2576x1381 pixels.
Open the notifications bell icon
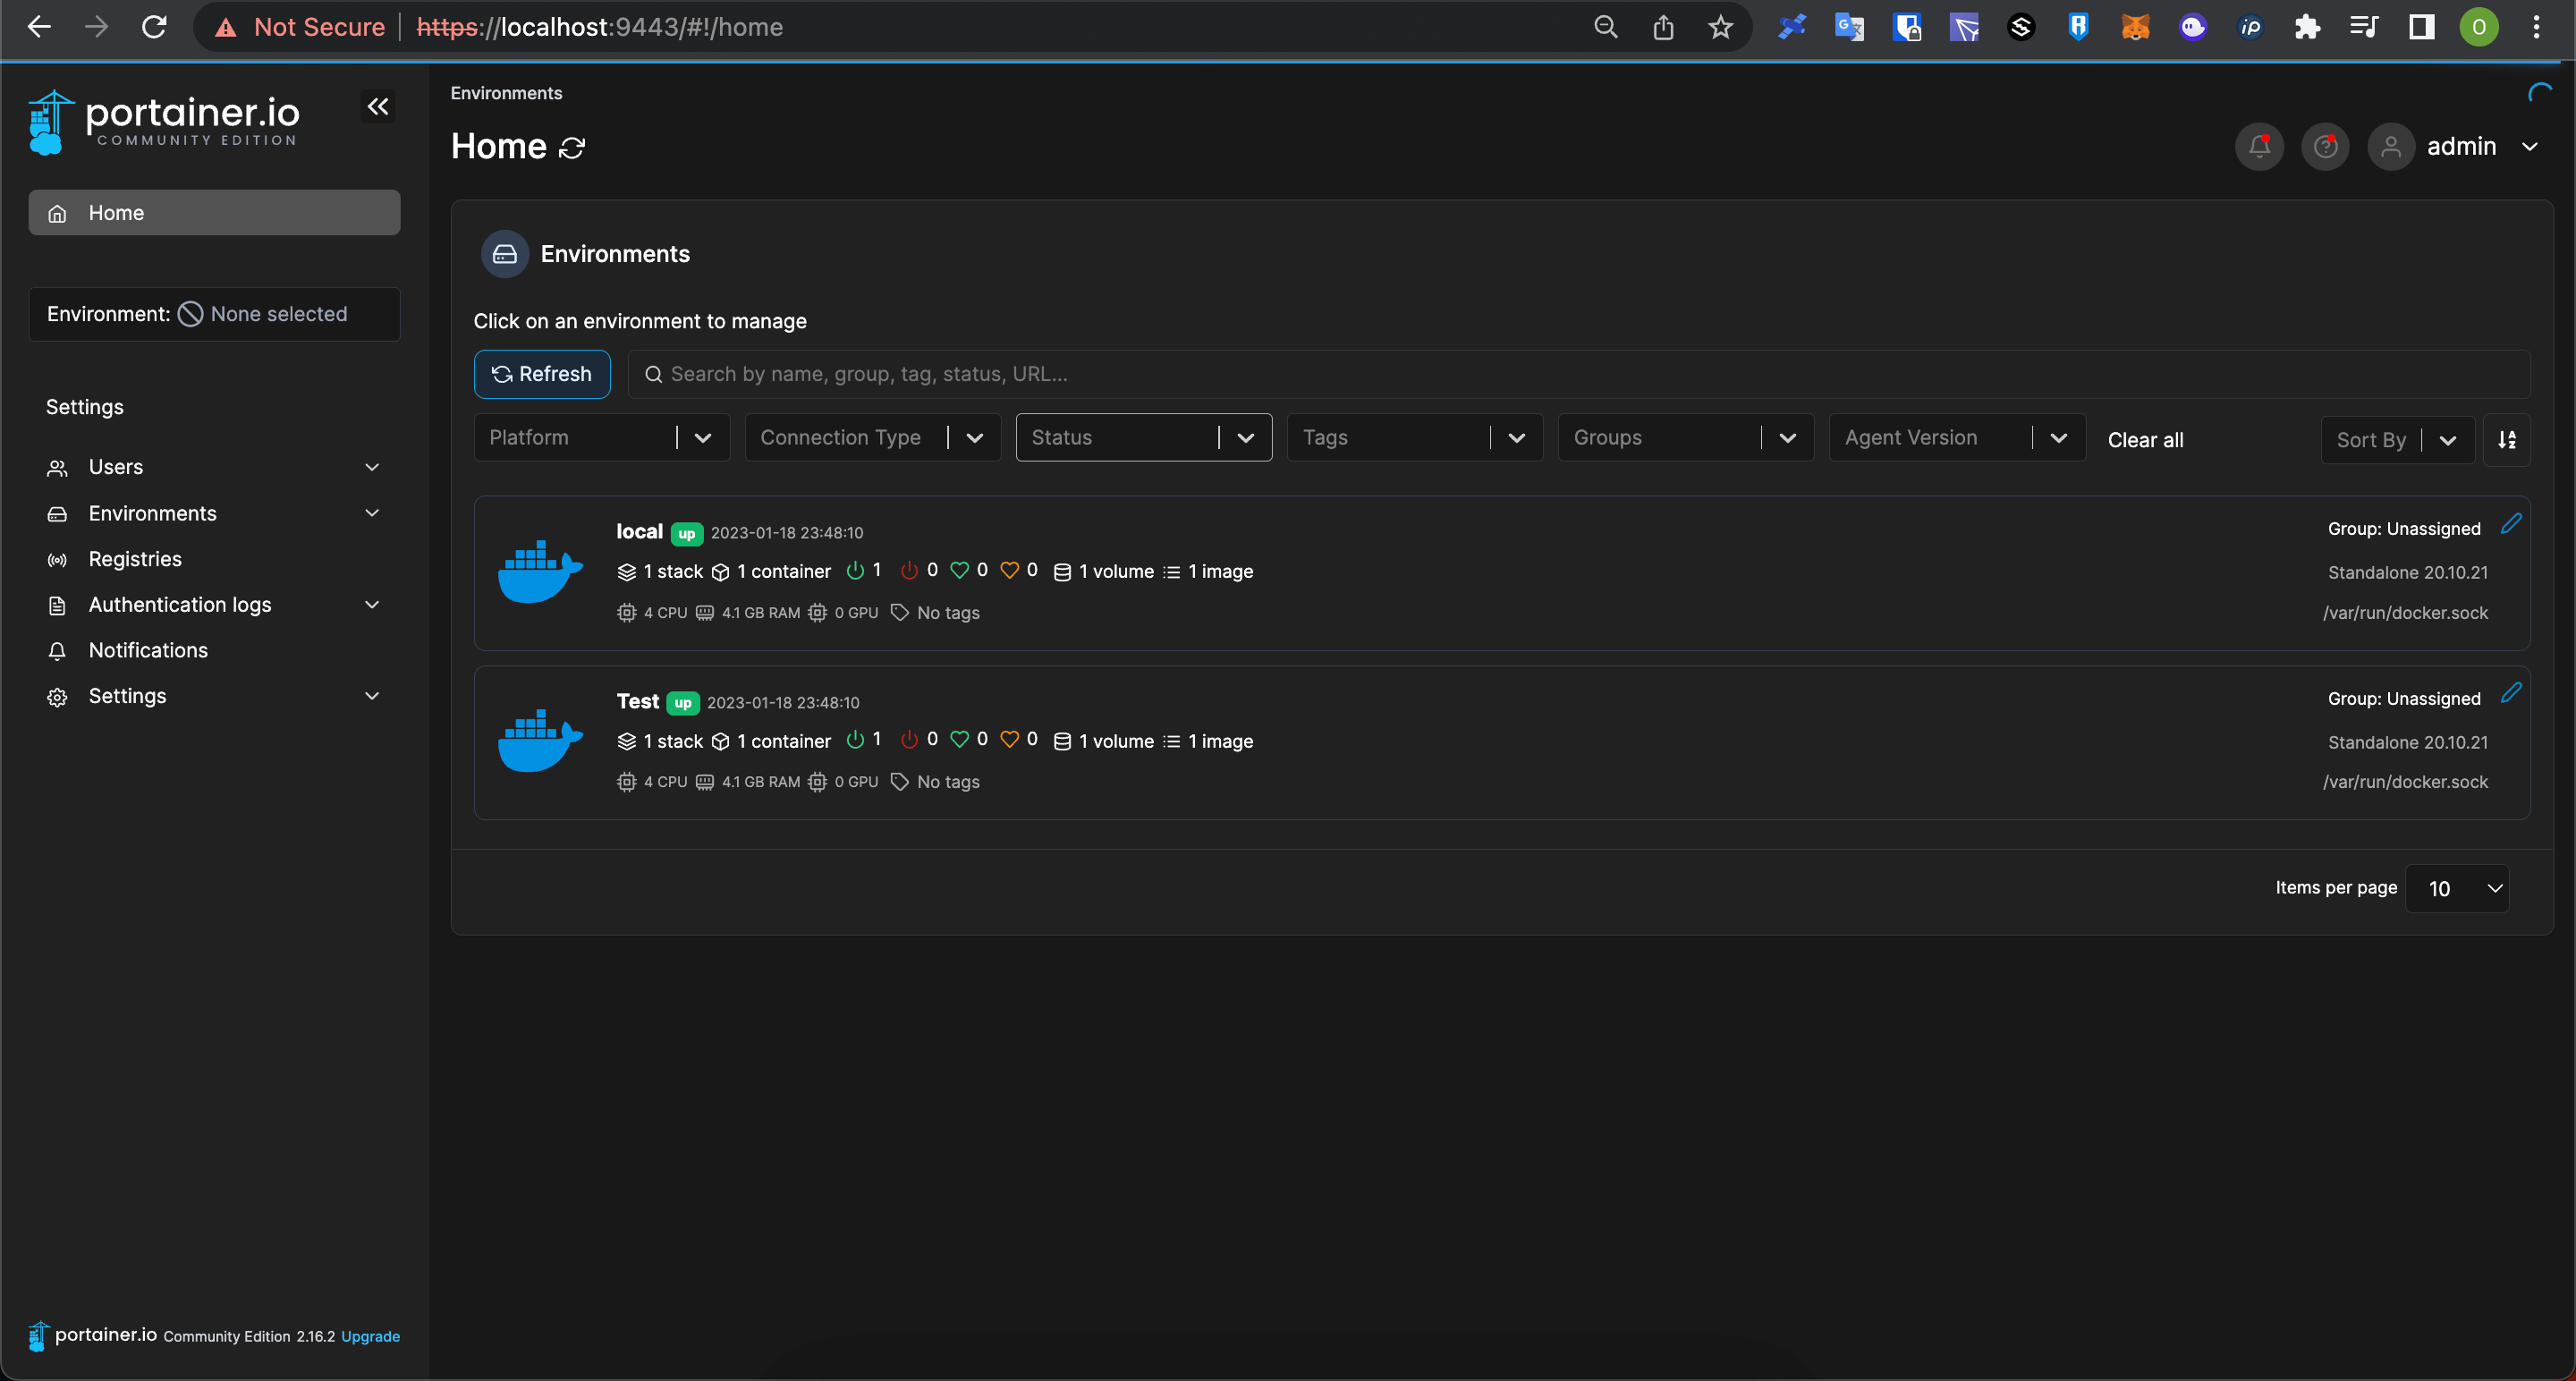point(2258,147)
